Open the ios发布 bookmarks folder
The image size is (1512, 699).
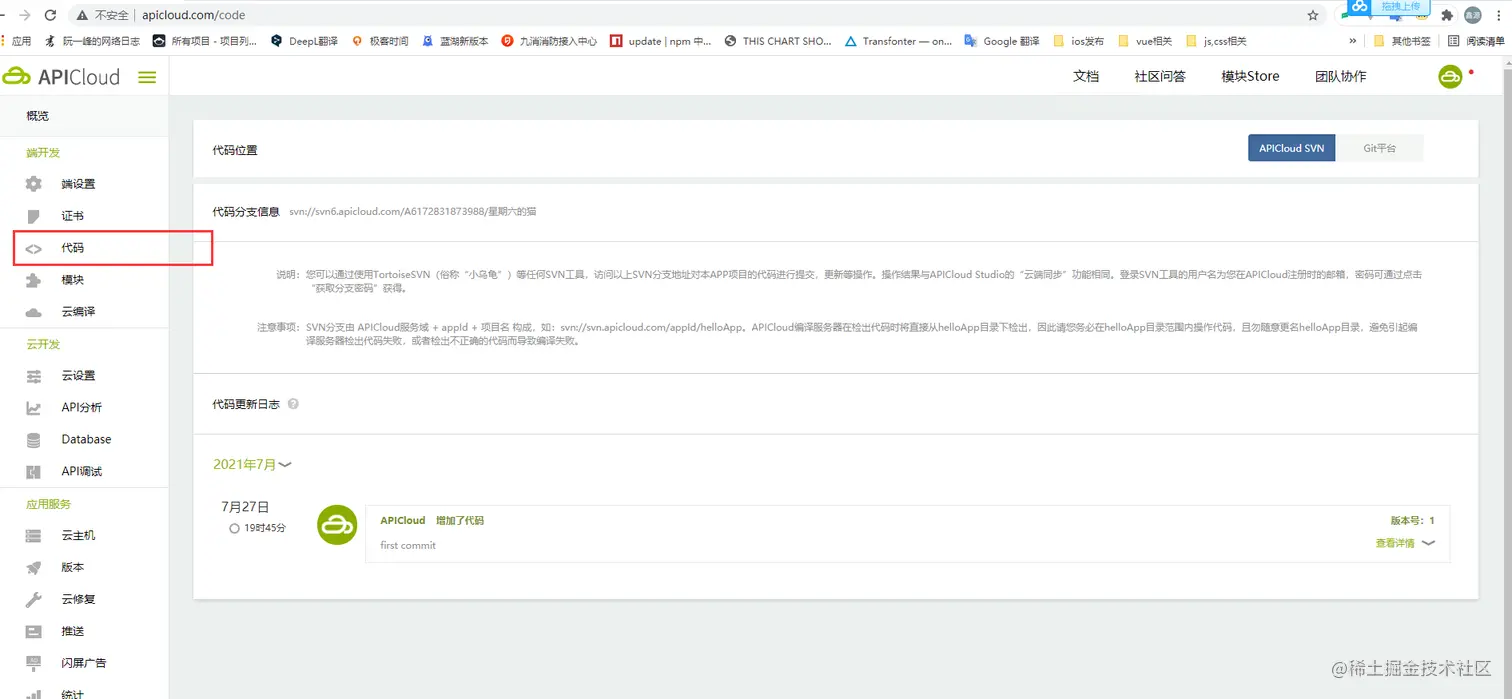pos(1079,41)
